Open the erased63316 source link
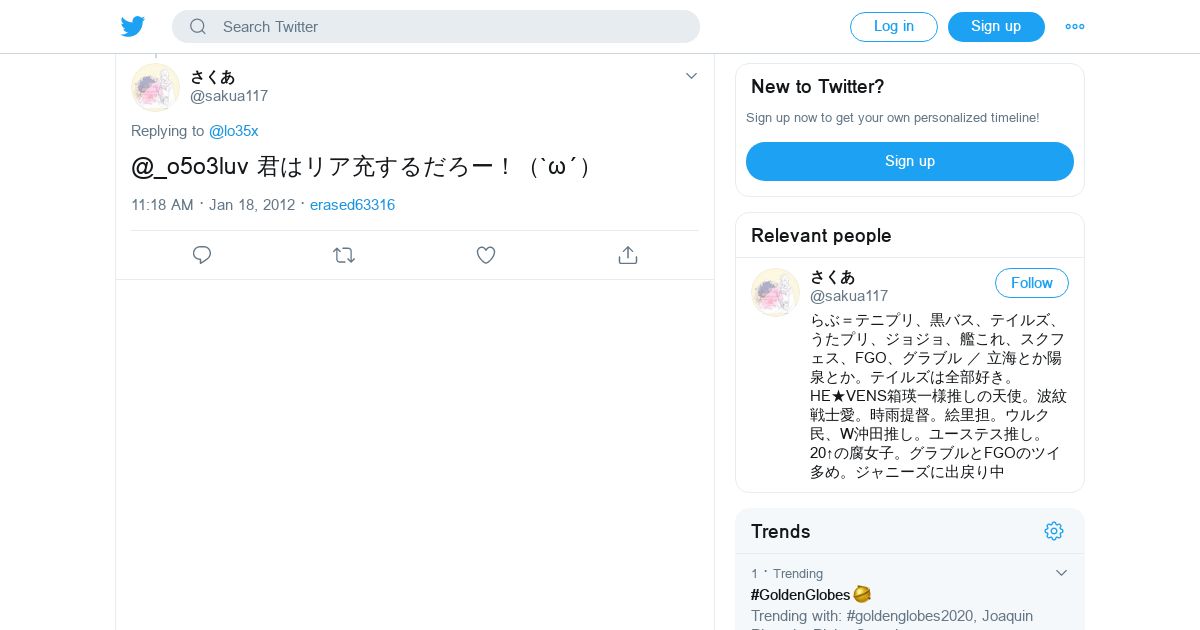The width and height of the screenshot is (1200, 630). 352,205
